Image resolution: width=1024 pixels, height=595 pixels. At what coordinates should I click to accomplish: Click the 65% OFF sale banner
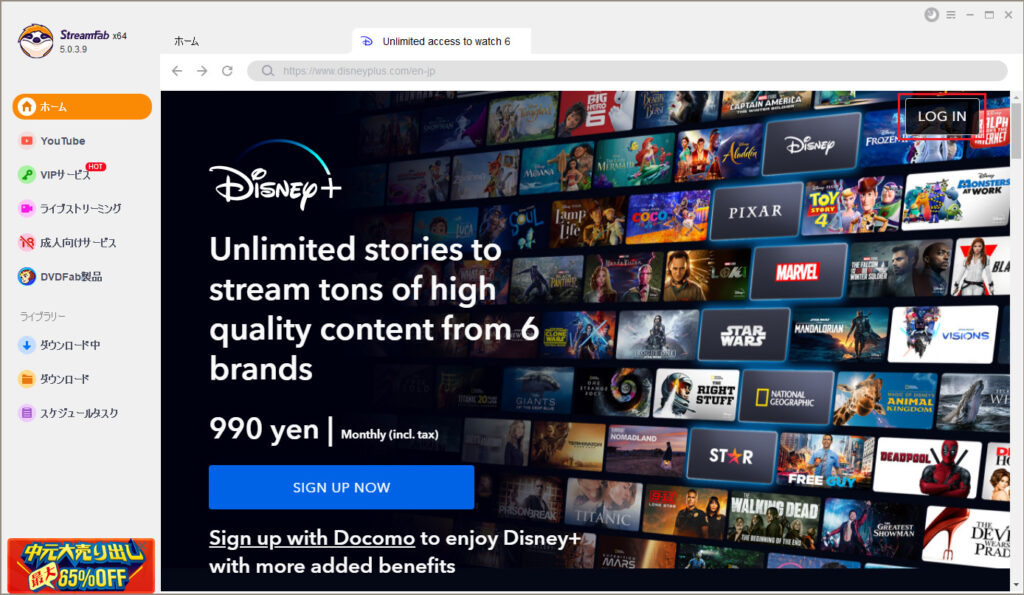(81, 566)
